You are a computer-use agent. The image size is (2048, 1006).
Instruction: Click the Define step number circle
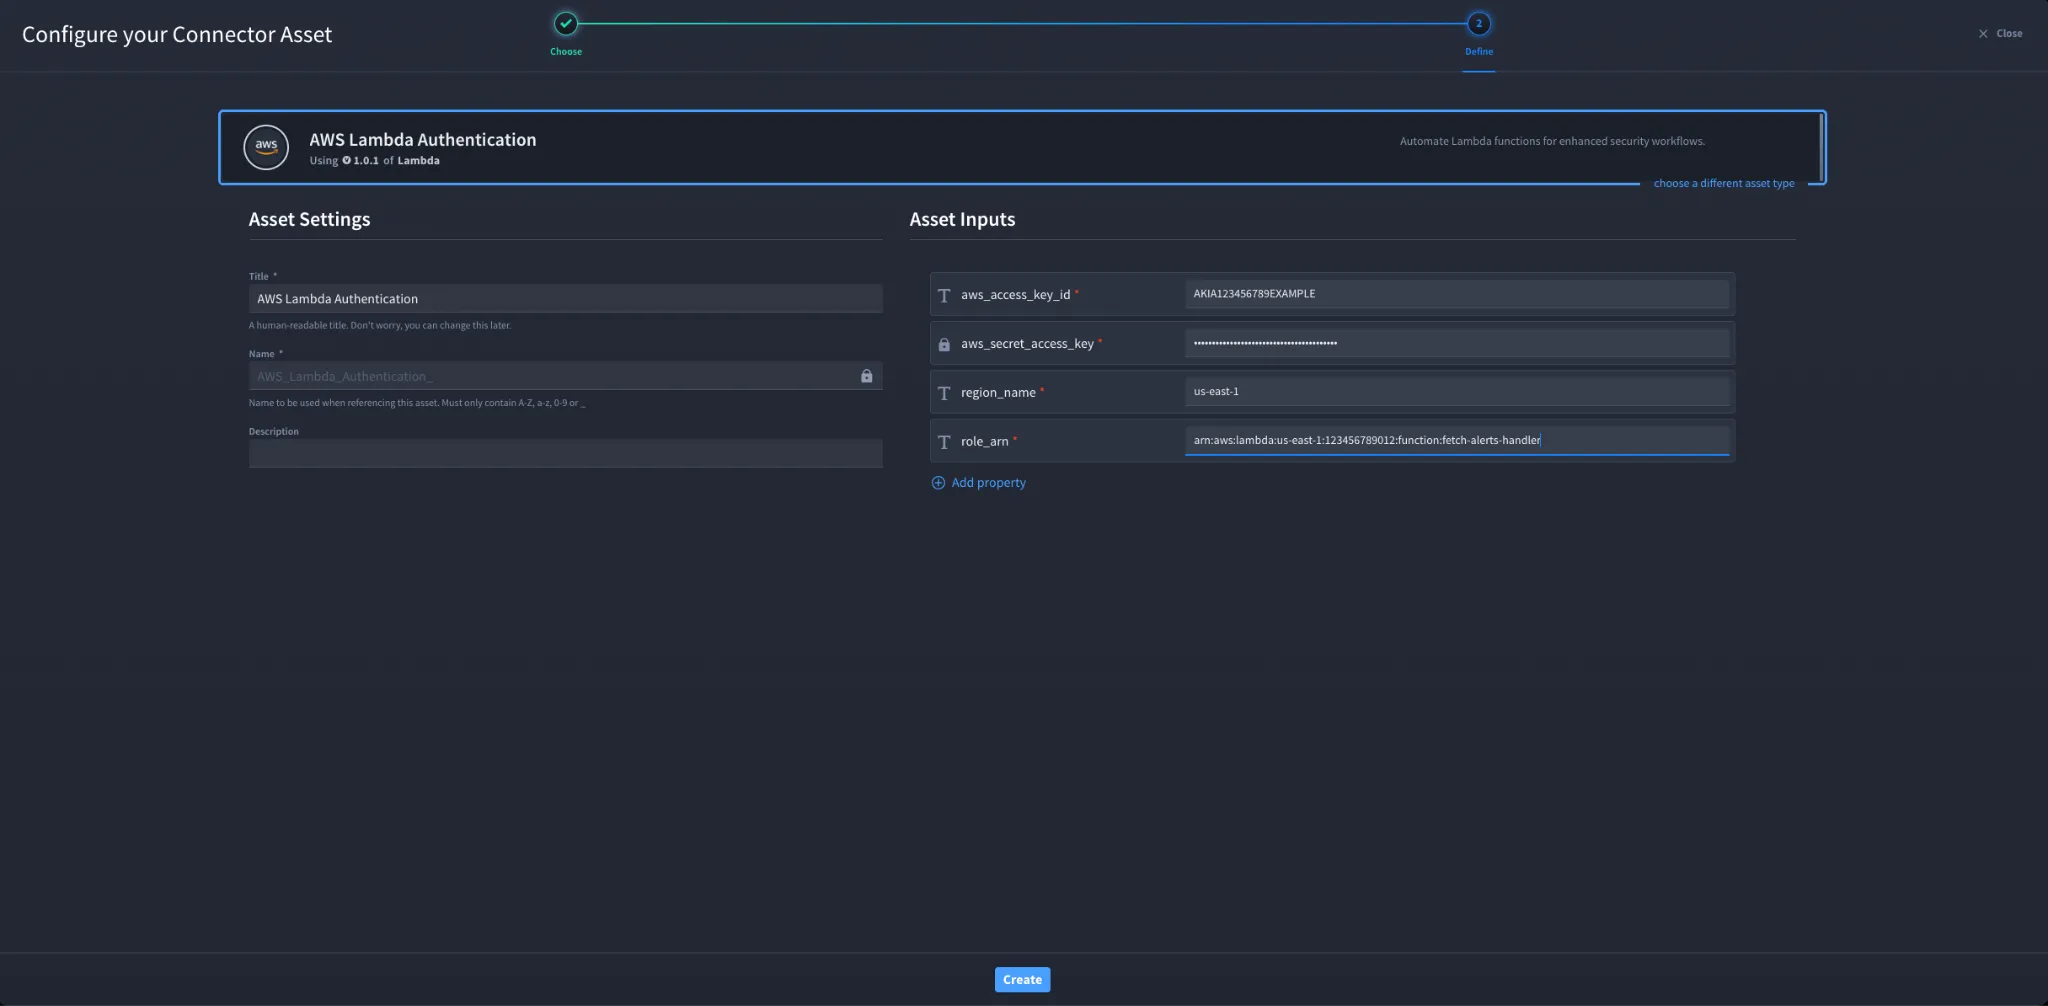[x=1479, y=23]
